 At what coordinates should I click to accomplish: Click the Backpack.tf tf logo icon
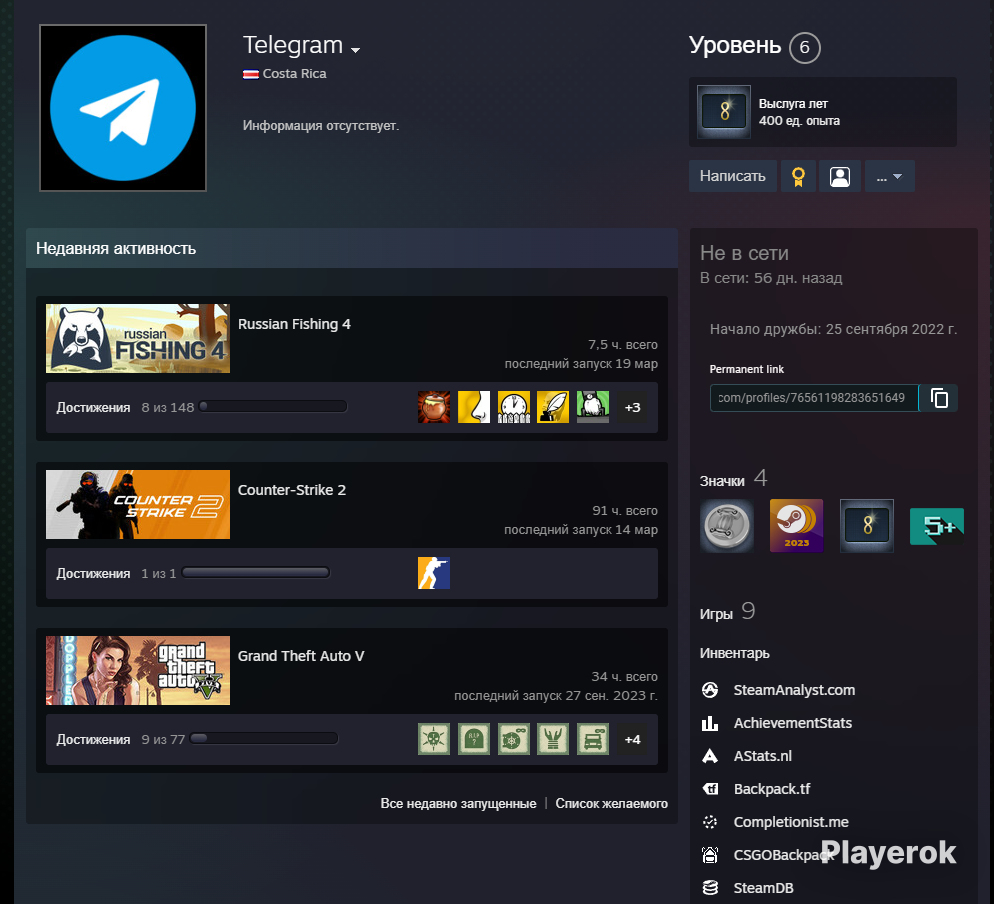(710, 789)
